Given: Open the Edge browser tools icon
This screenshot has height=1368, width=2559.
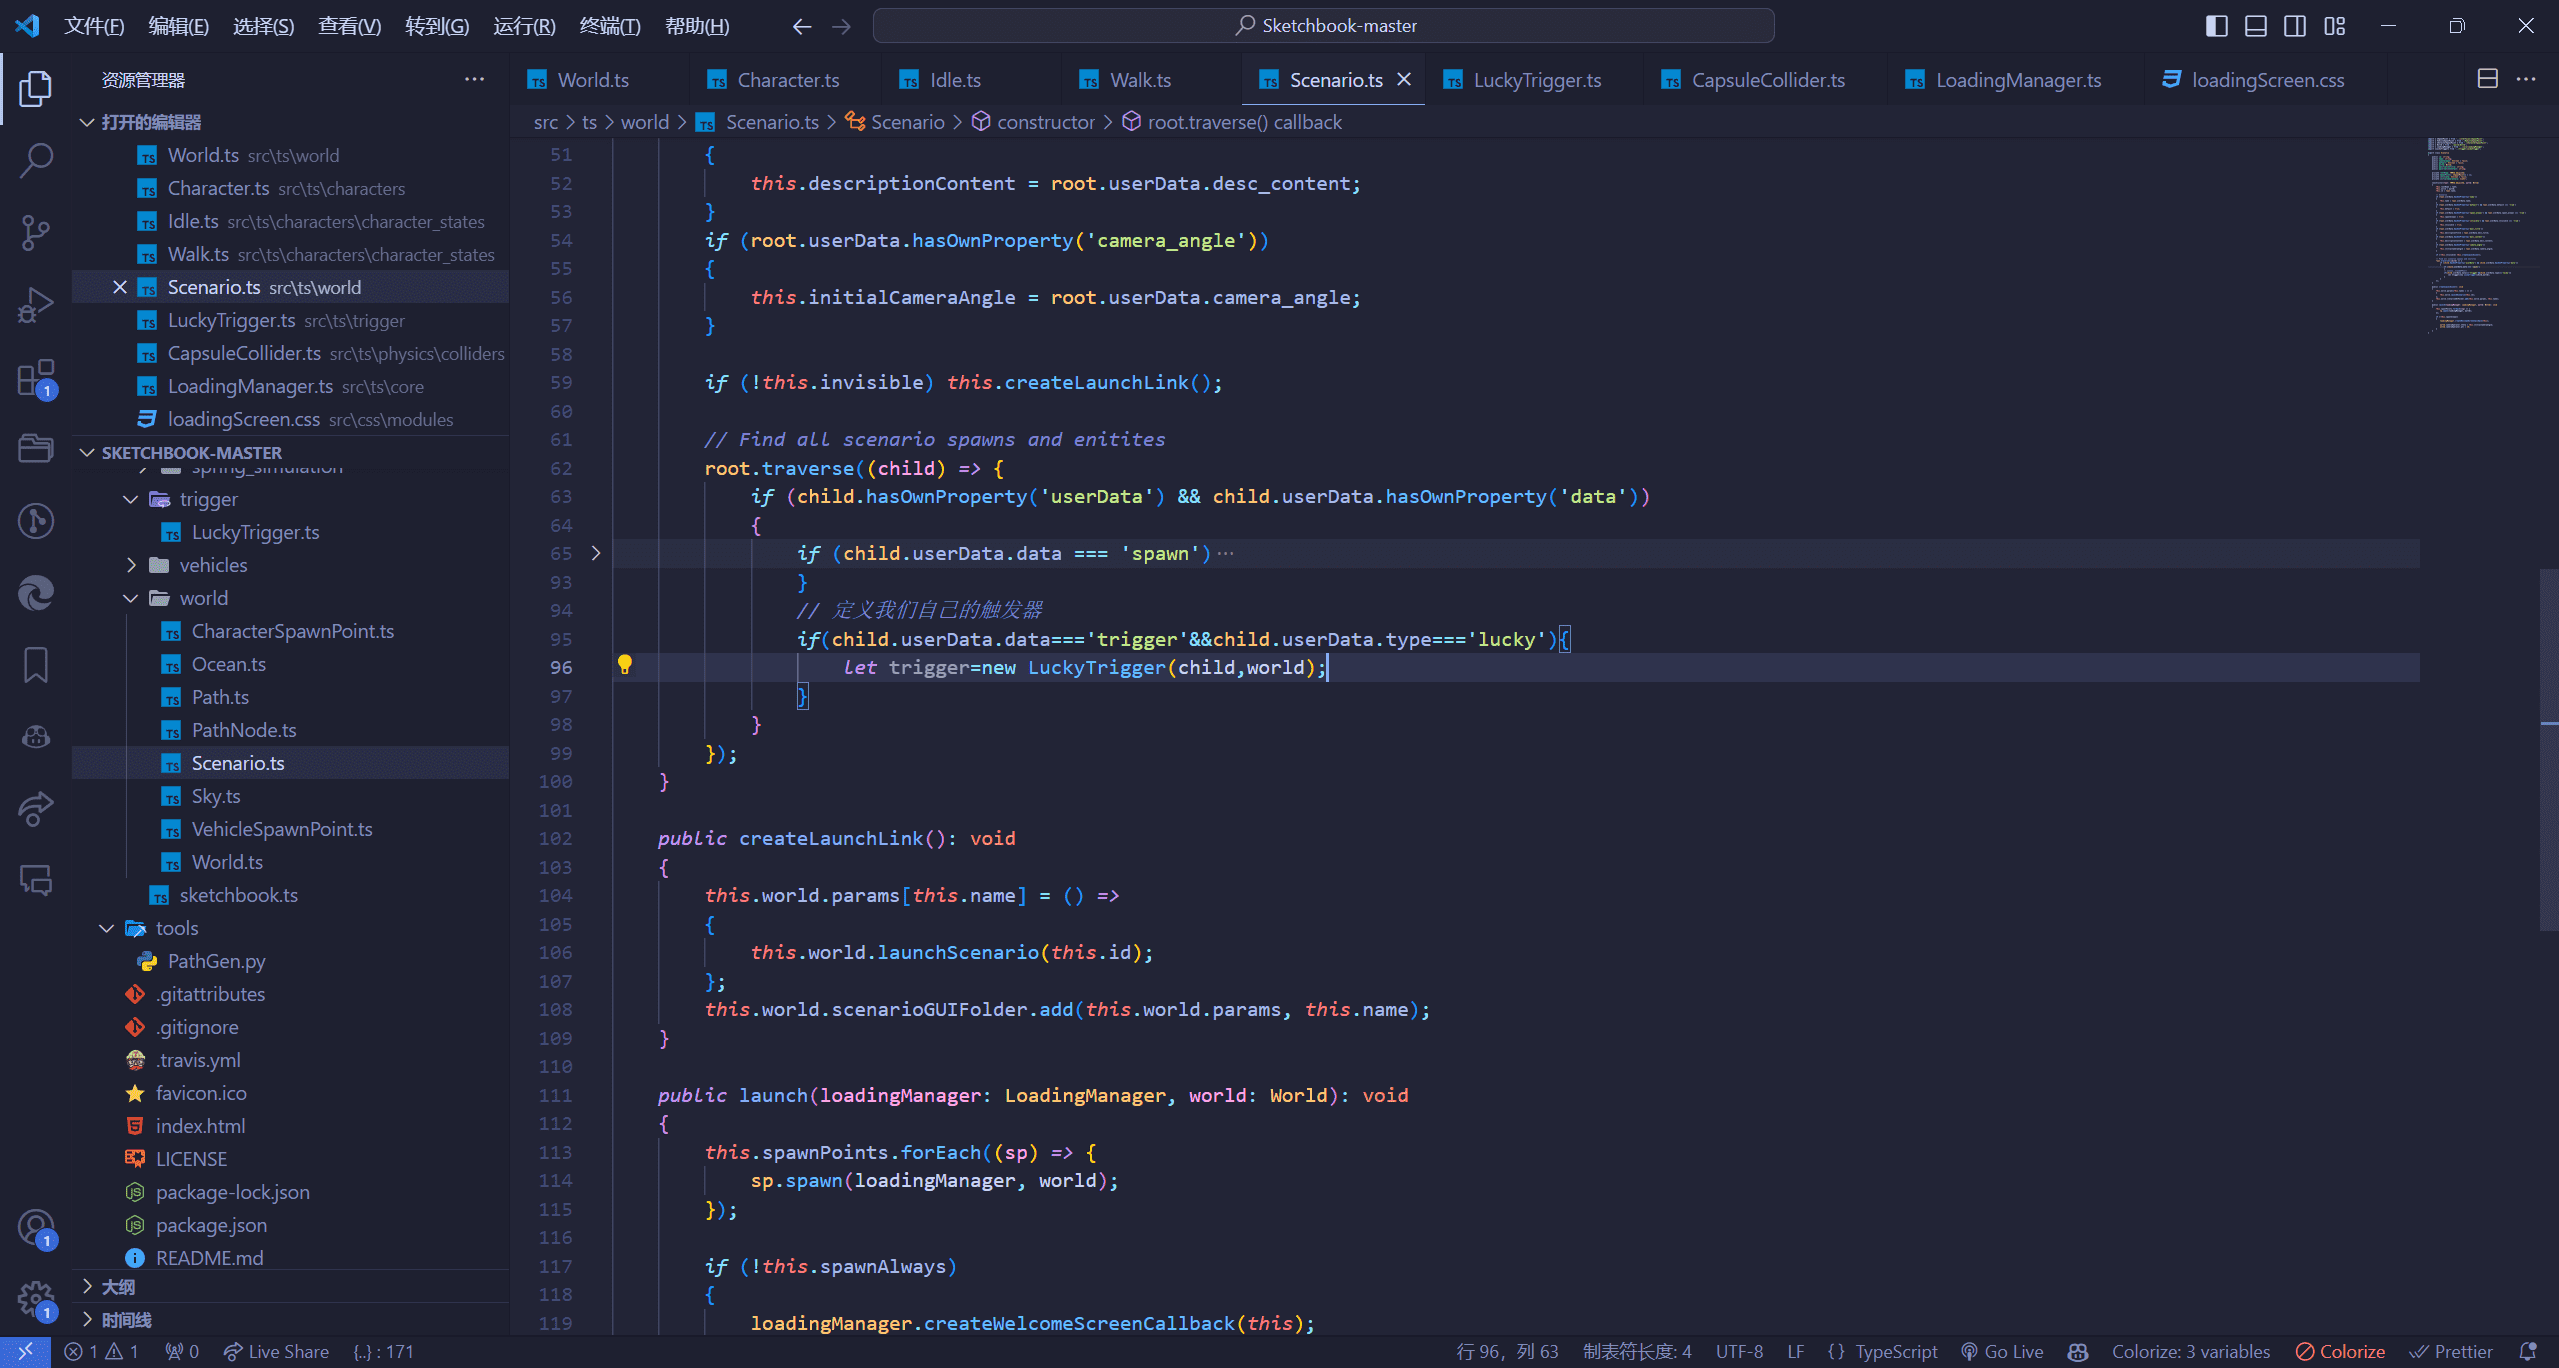Looking at the screenshot, I should click(x=35, y=593).
